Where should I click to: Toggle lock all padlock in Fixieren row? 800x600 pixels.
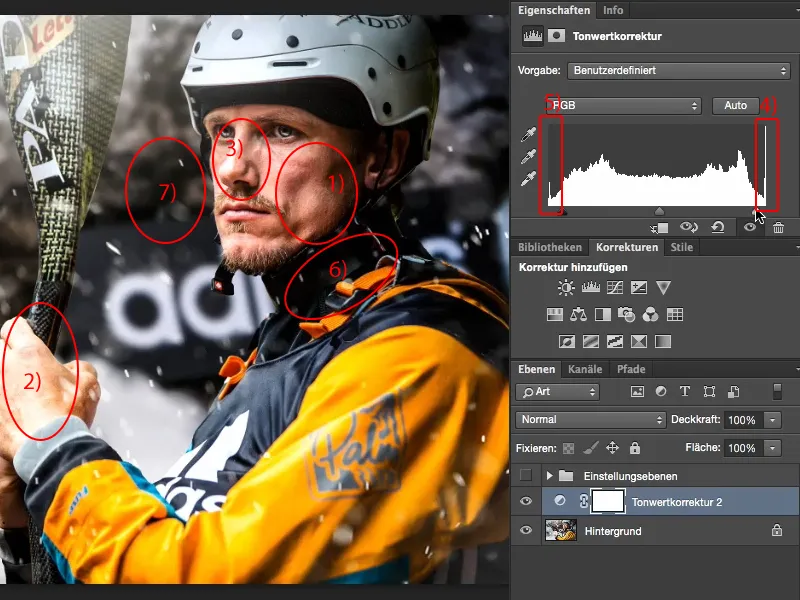[x=635, y=448]
